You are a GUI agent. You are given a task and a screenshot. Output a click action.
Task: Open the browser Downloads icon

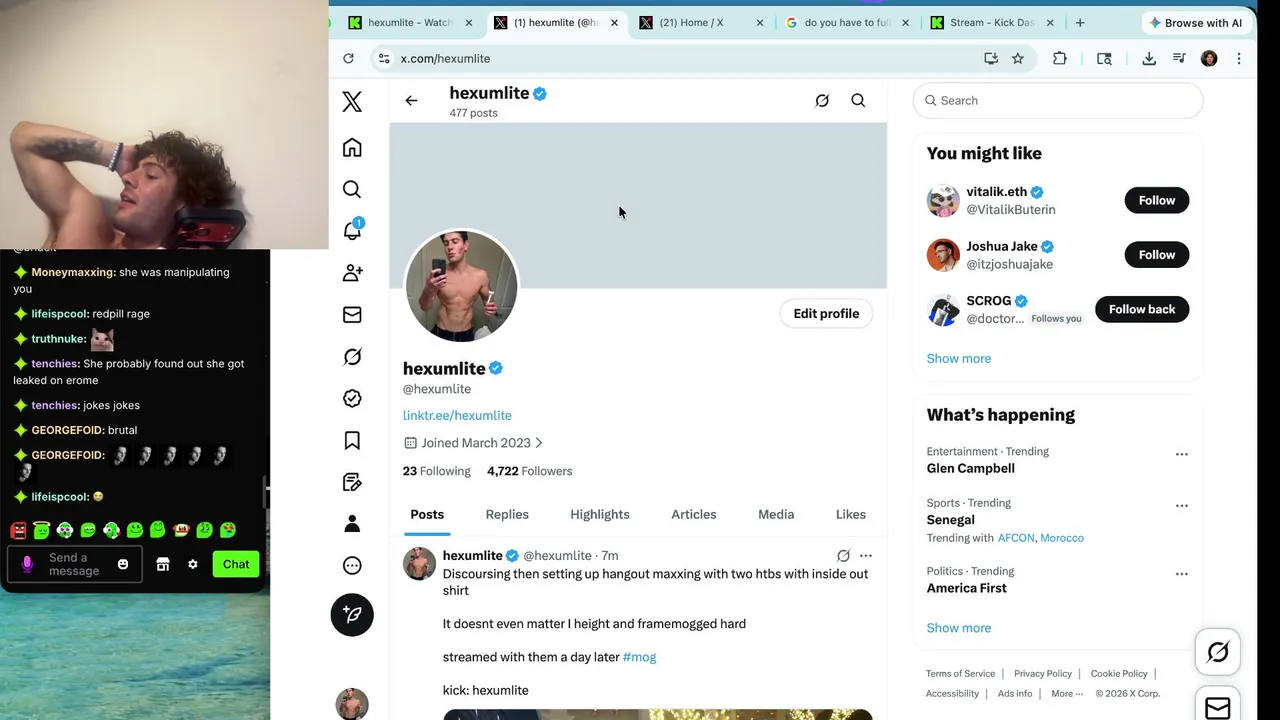[1149, 59]
